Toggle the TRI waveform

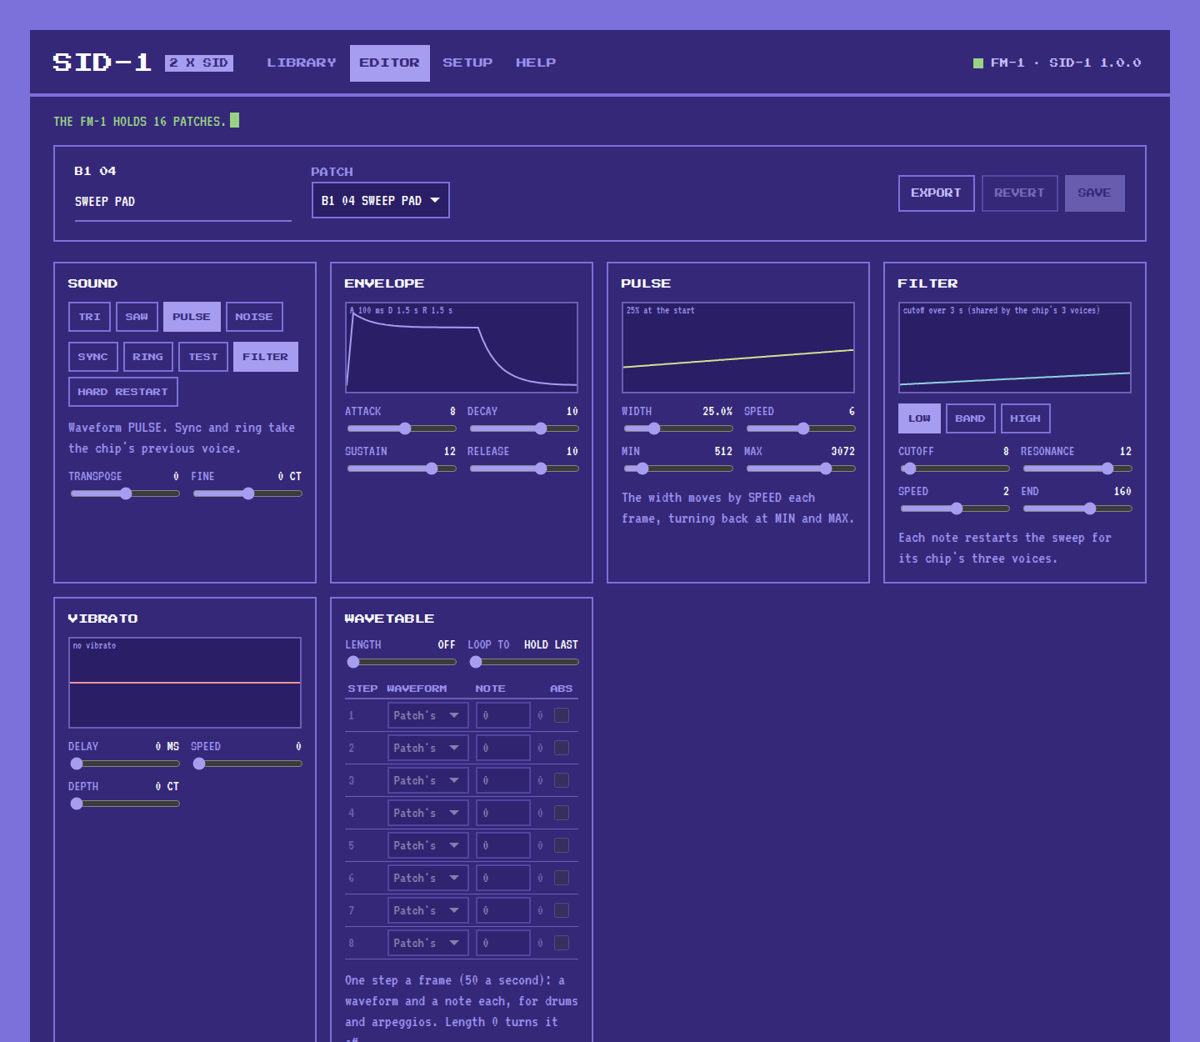89,317
